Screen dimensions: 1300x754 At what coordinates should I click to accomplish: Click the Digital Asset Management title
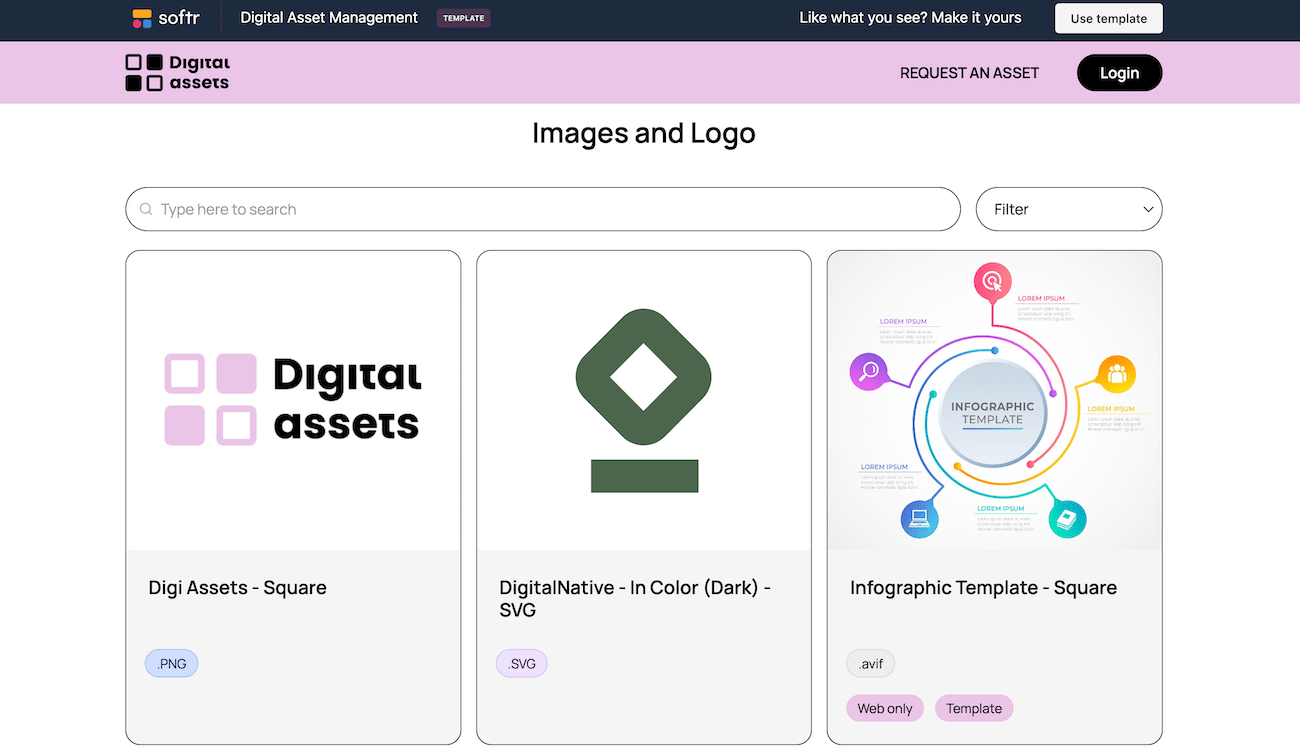click(329, 18)
